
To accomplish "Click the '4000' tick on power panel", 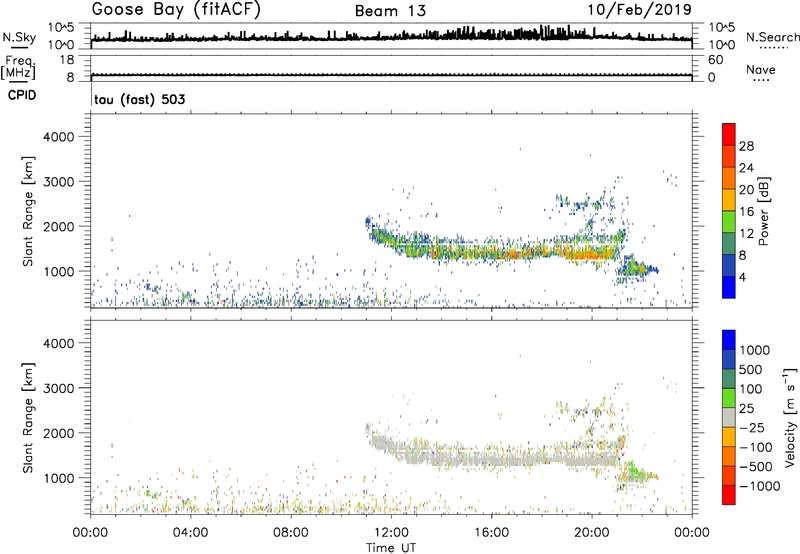I will click(x=59, y=137).
